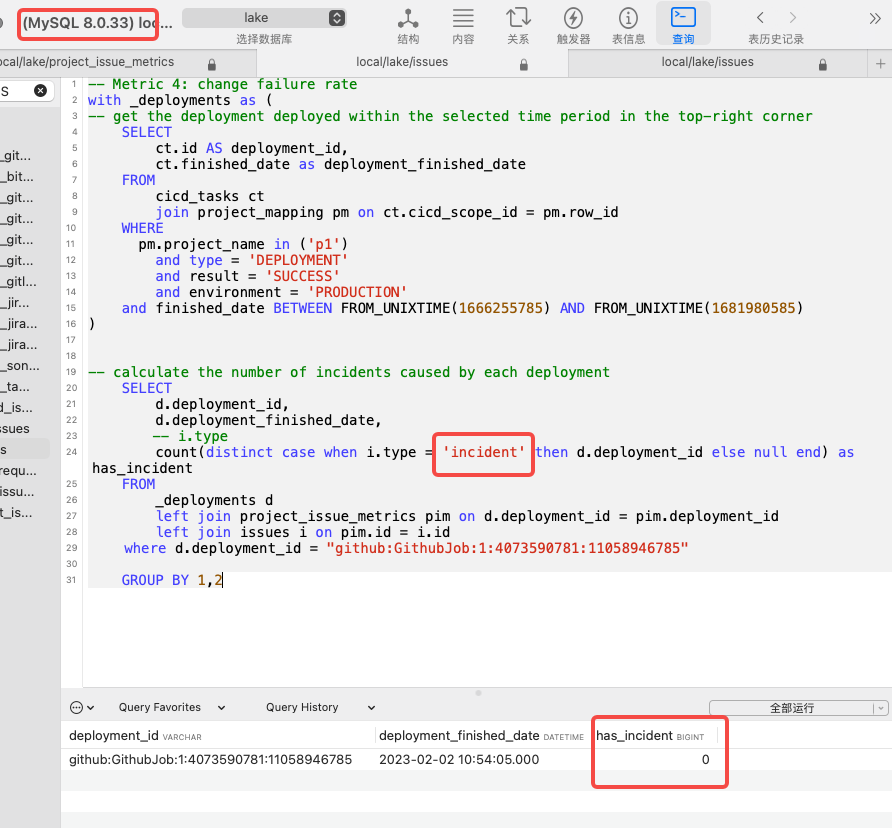Click lock icon on rightmost issues tab

coord(823,65)
